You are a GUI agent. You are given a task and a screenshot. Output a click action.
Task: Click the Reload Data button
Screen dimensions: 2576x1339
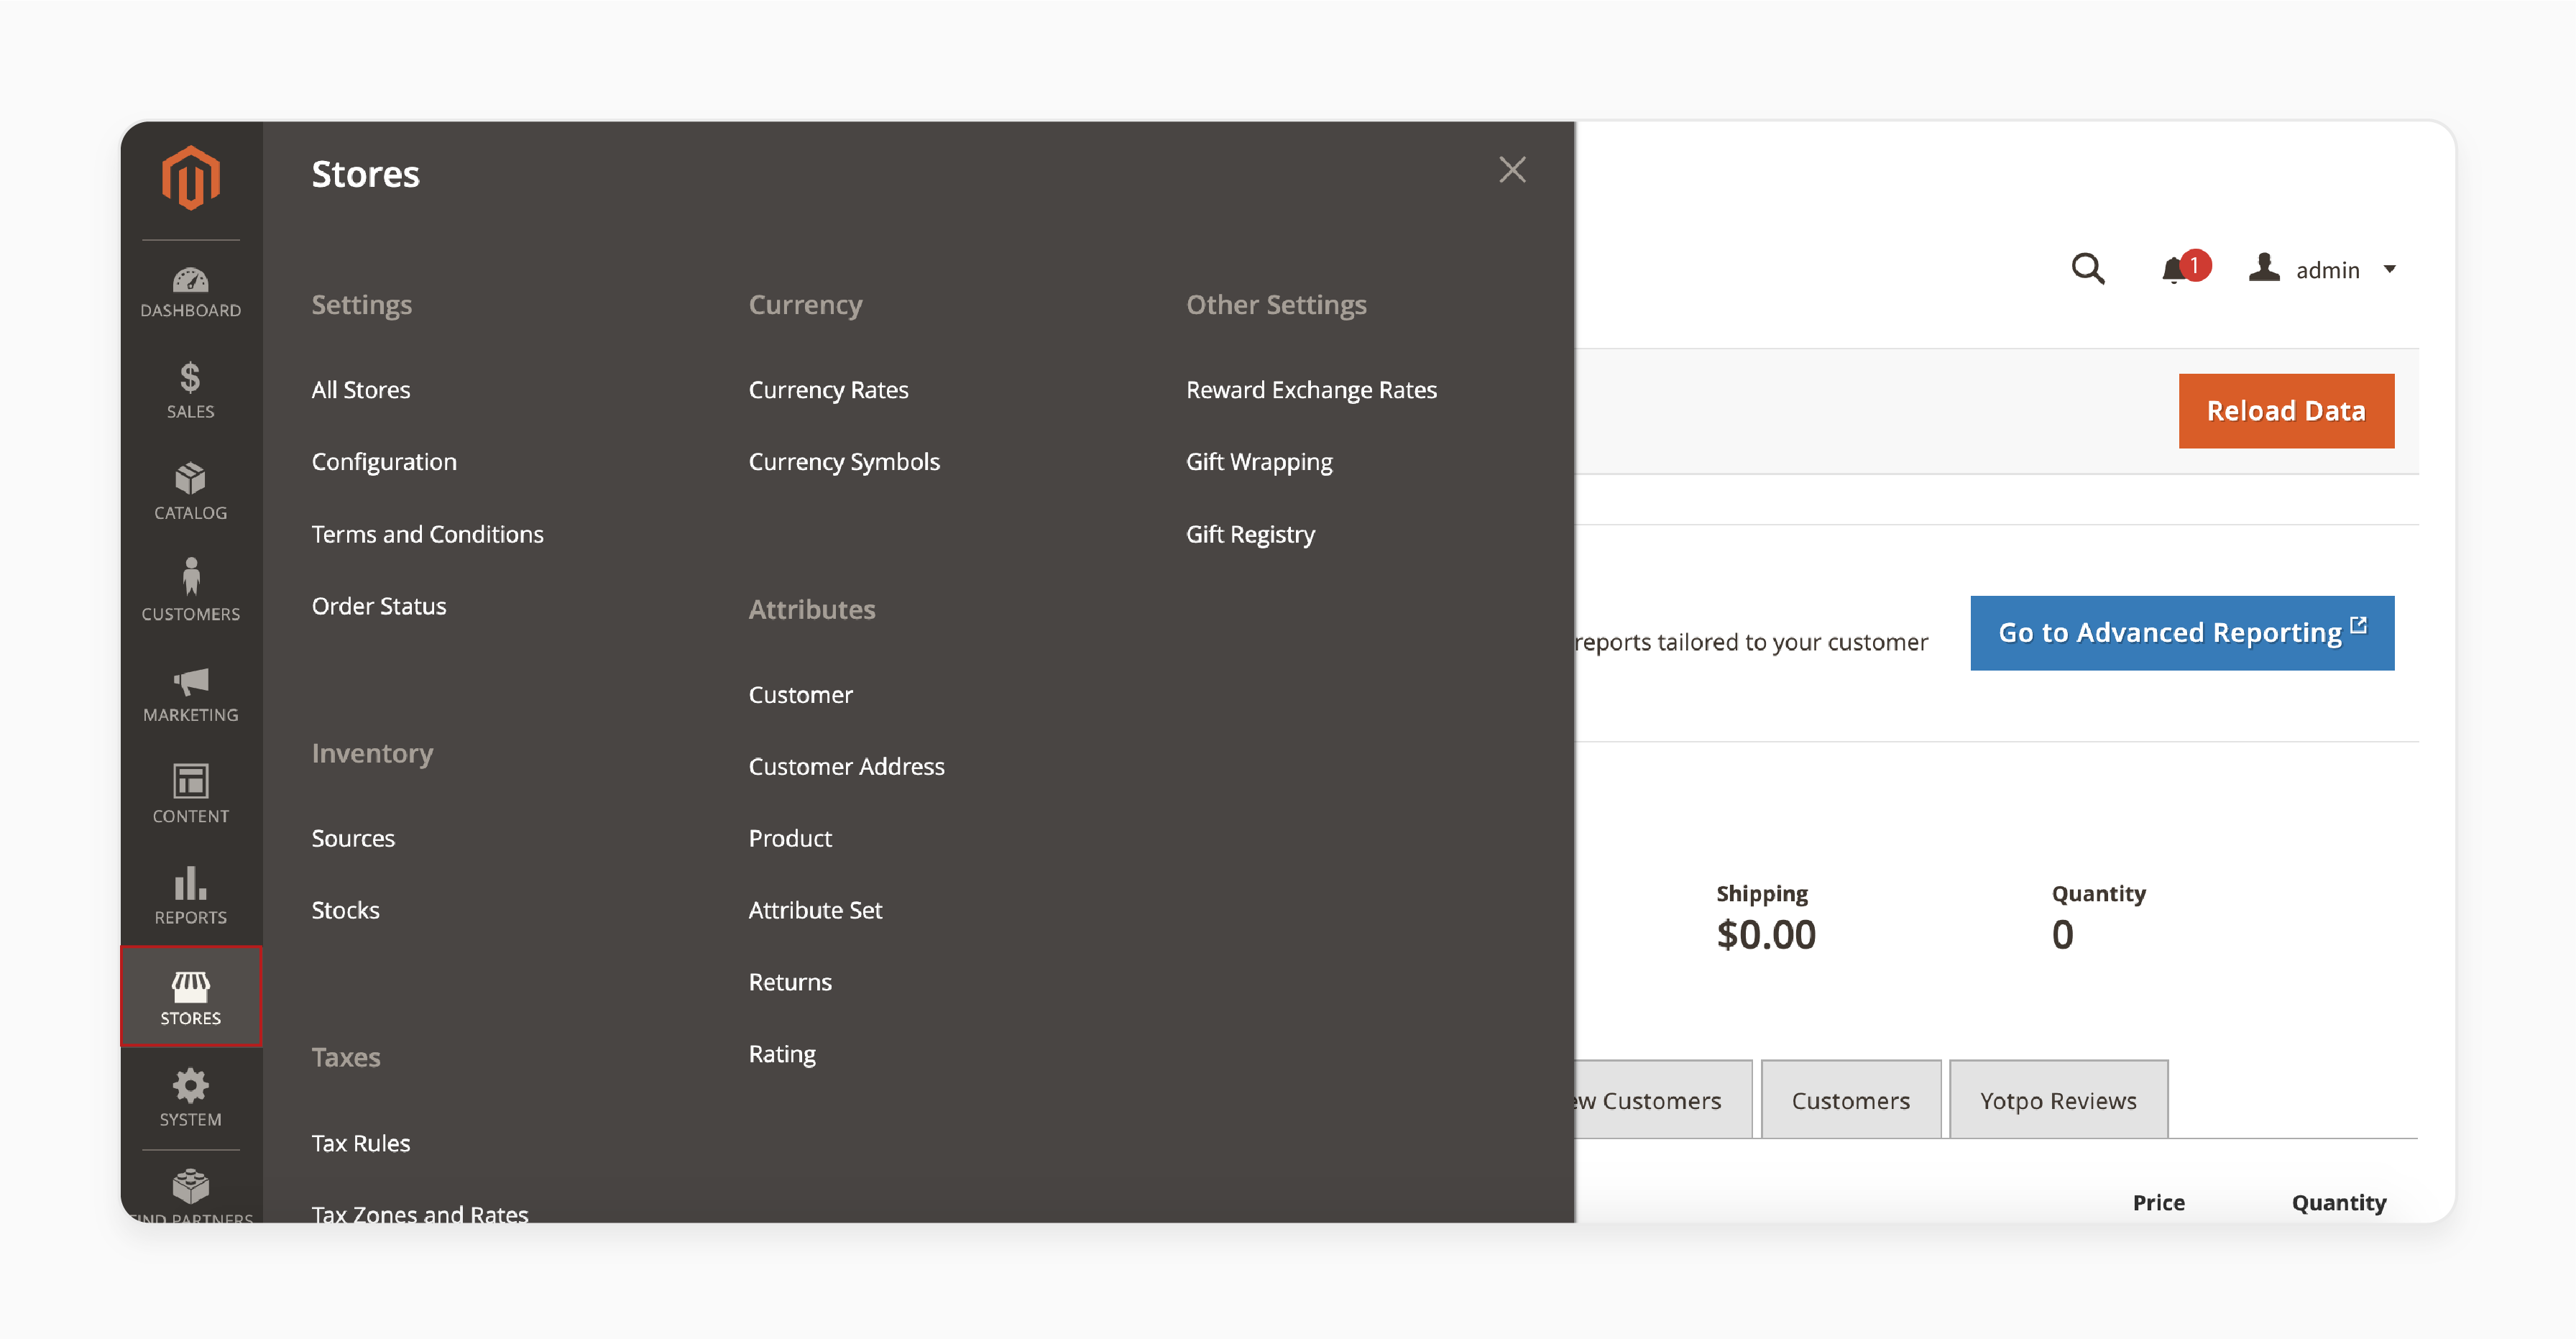[2286, 411]
